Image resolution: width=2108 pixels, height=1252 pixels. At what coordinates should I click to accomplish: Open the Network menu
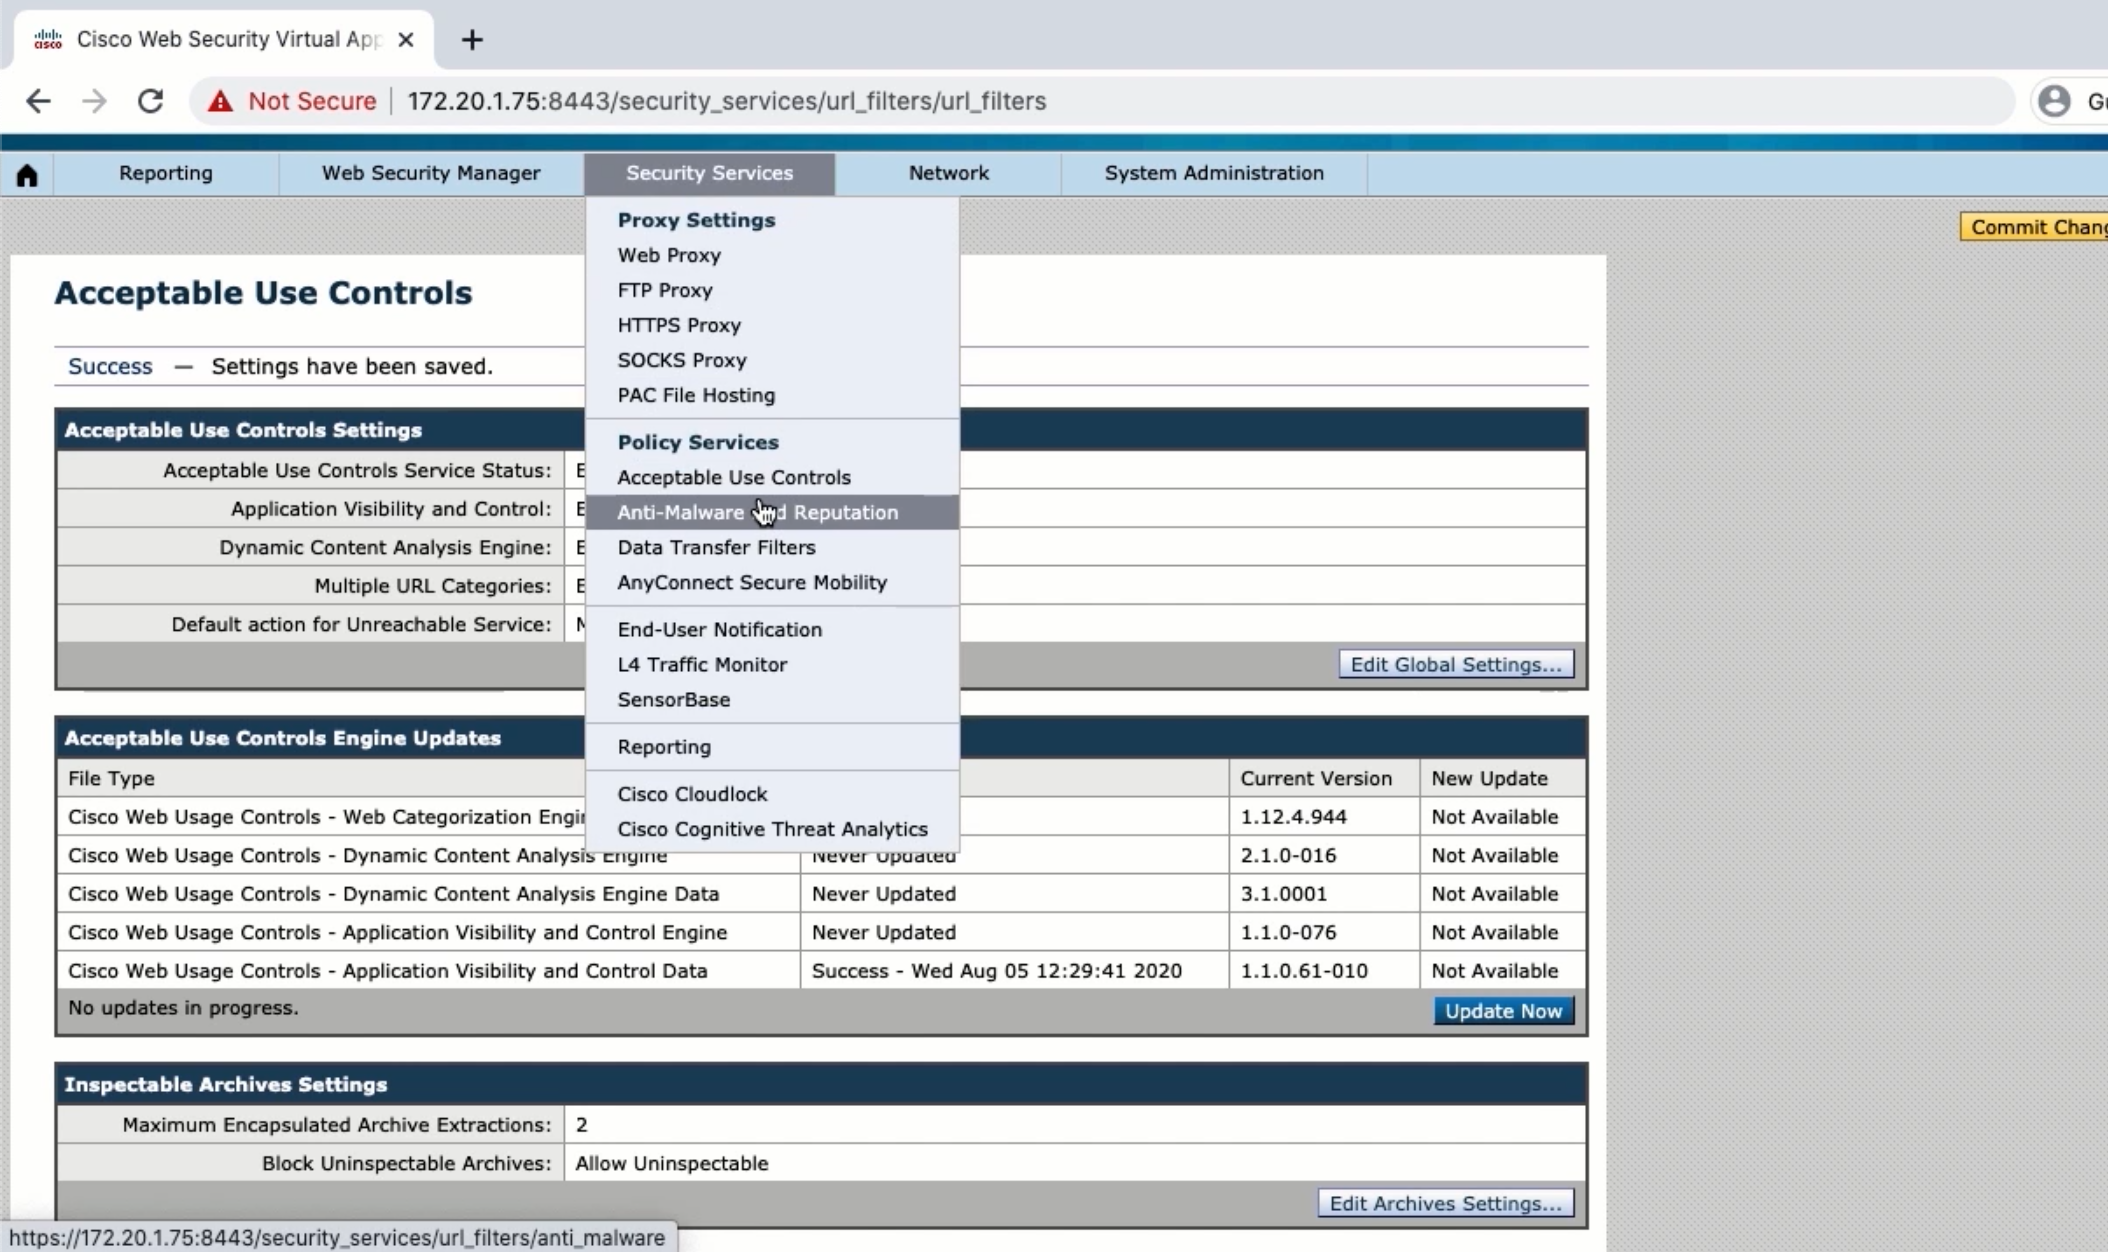[x=948, y=173]
